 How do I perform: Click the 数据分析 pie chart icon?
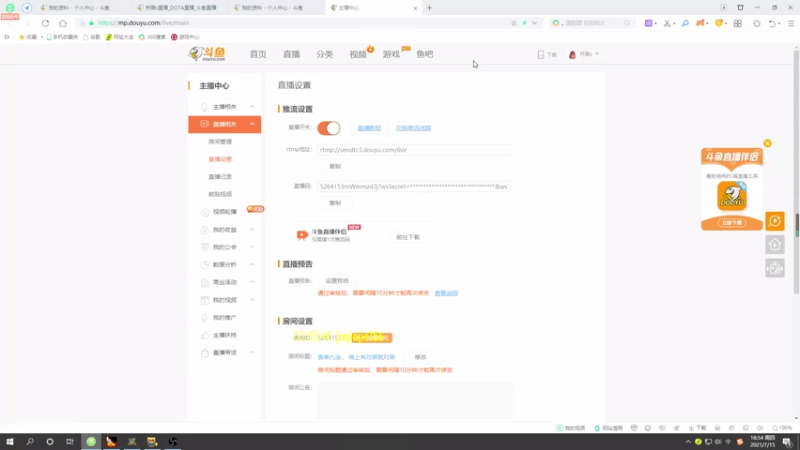point(205,265)
